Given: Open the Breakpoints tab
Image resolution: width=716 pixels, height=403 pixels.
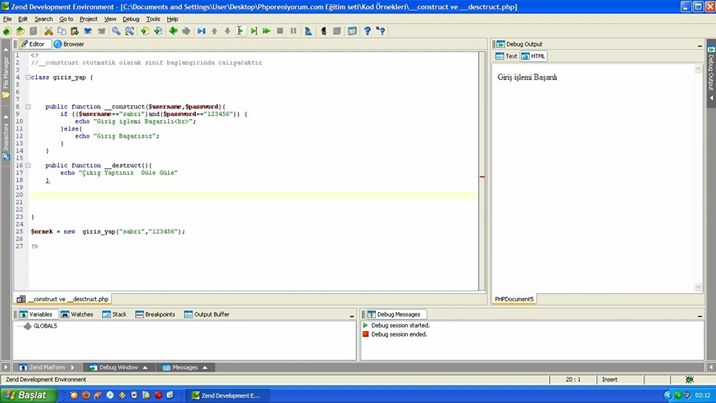Looking at the screenshot, I should point(155,314).
